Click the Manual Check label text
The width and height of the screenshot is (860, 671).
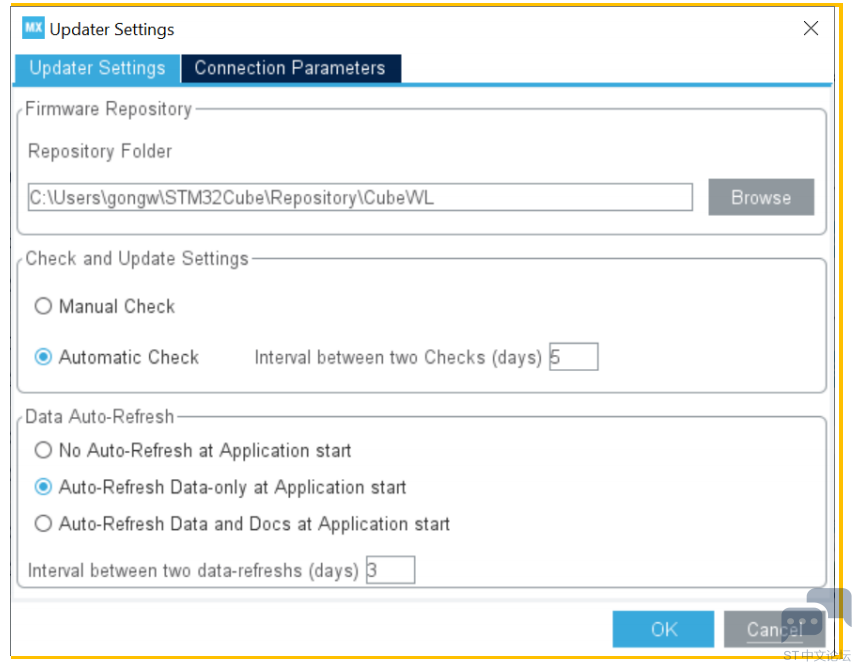tap(117, 306)
